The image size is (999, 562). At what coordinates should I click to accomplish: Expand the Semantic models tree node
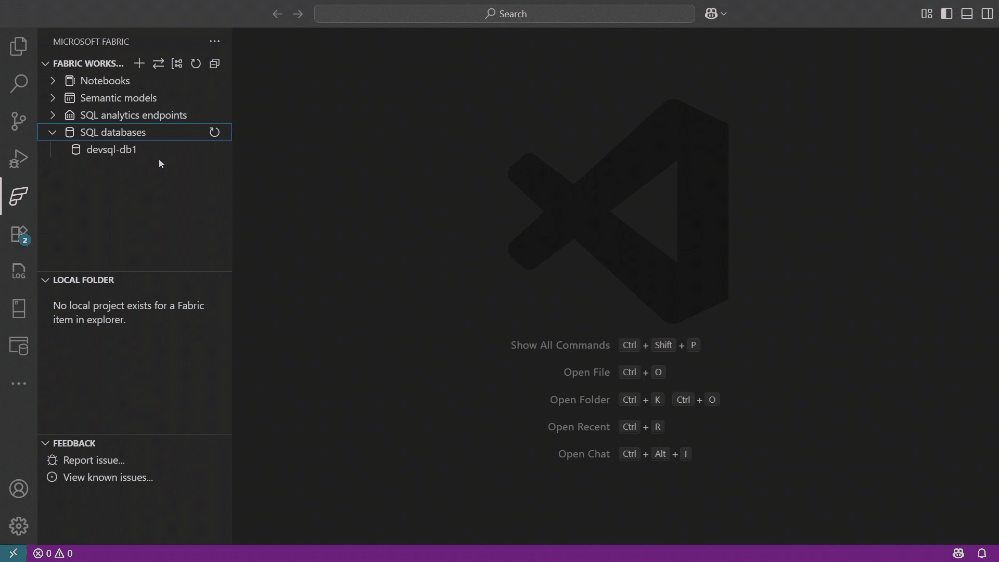point(53,98)
